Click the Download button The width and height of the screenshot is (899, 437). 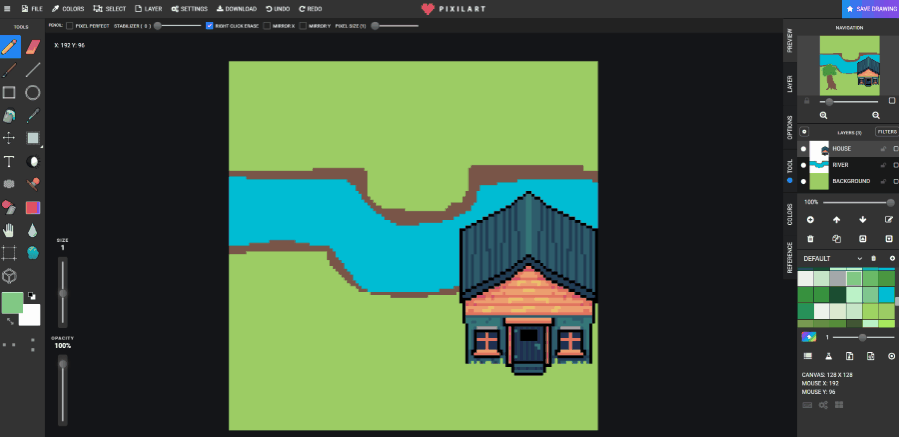236,9
